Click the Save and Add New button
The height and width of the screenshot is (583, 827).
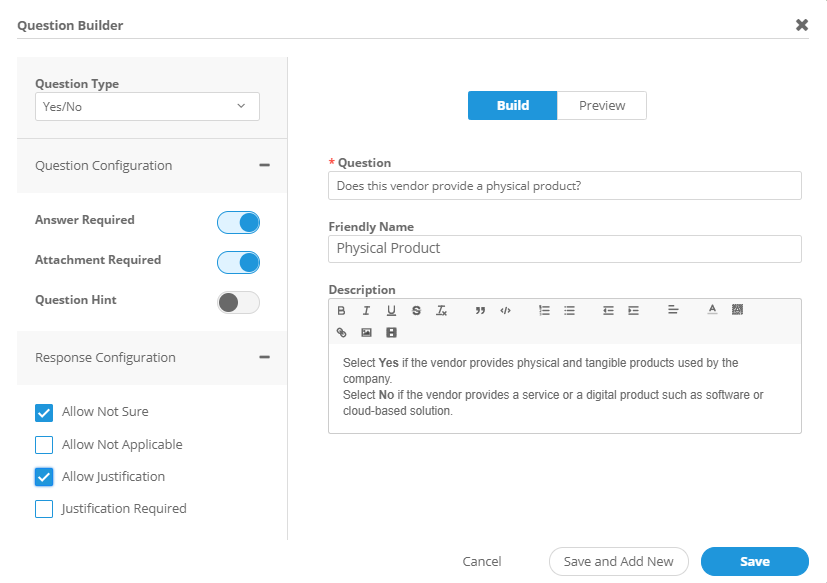[618, 562]
